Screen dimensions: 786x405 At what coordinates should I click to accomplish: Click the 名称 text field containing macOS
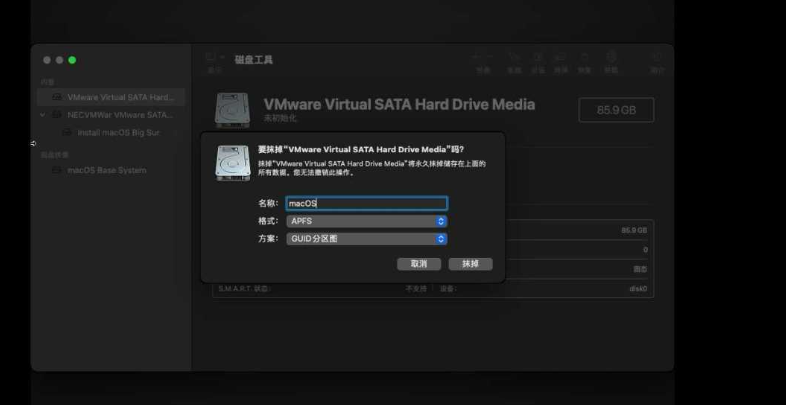point(366,203)
